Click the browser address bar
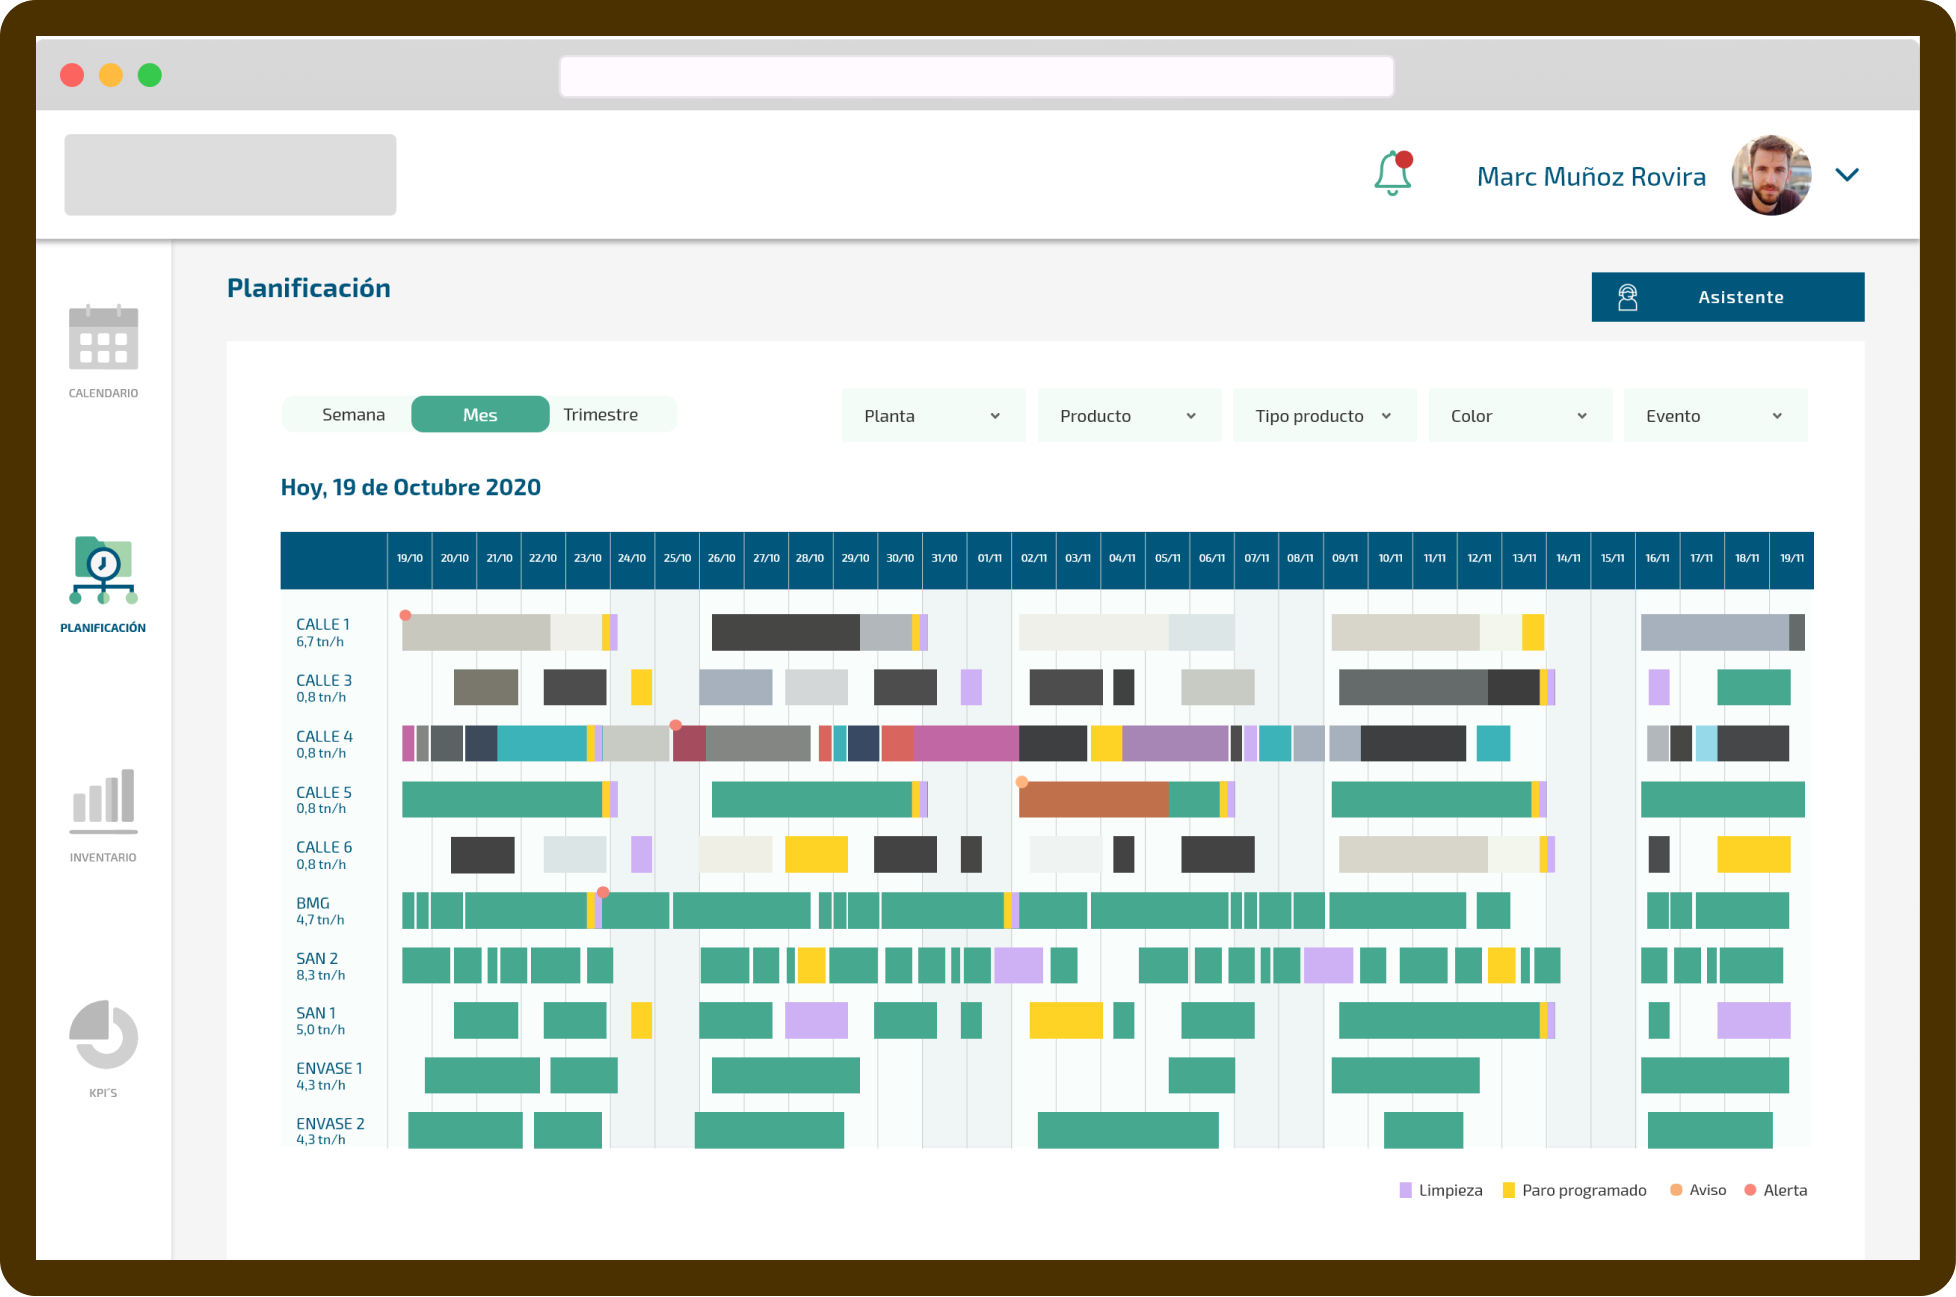The image size is (1956, 1297). pyautogui.click(x=976, y=77)
